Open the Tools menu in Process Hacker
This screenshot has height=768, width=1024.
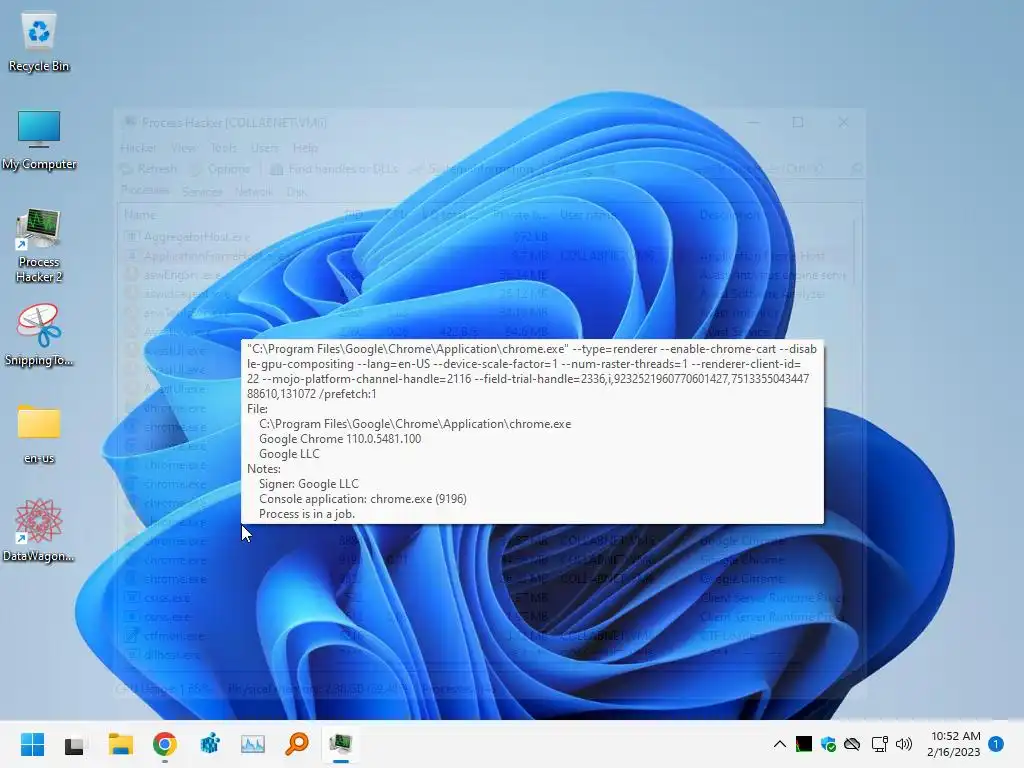point(223,148)
